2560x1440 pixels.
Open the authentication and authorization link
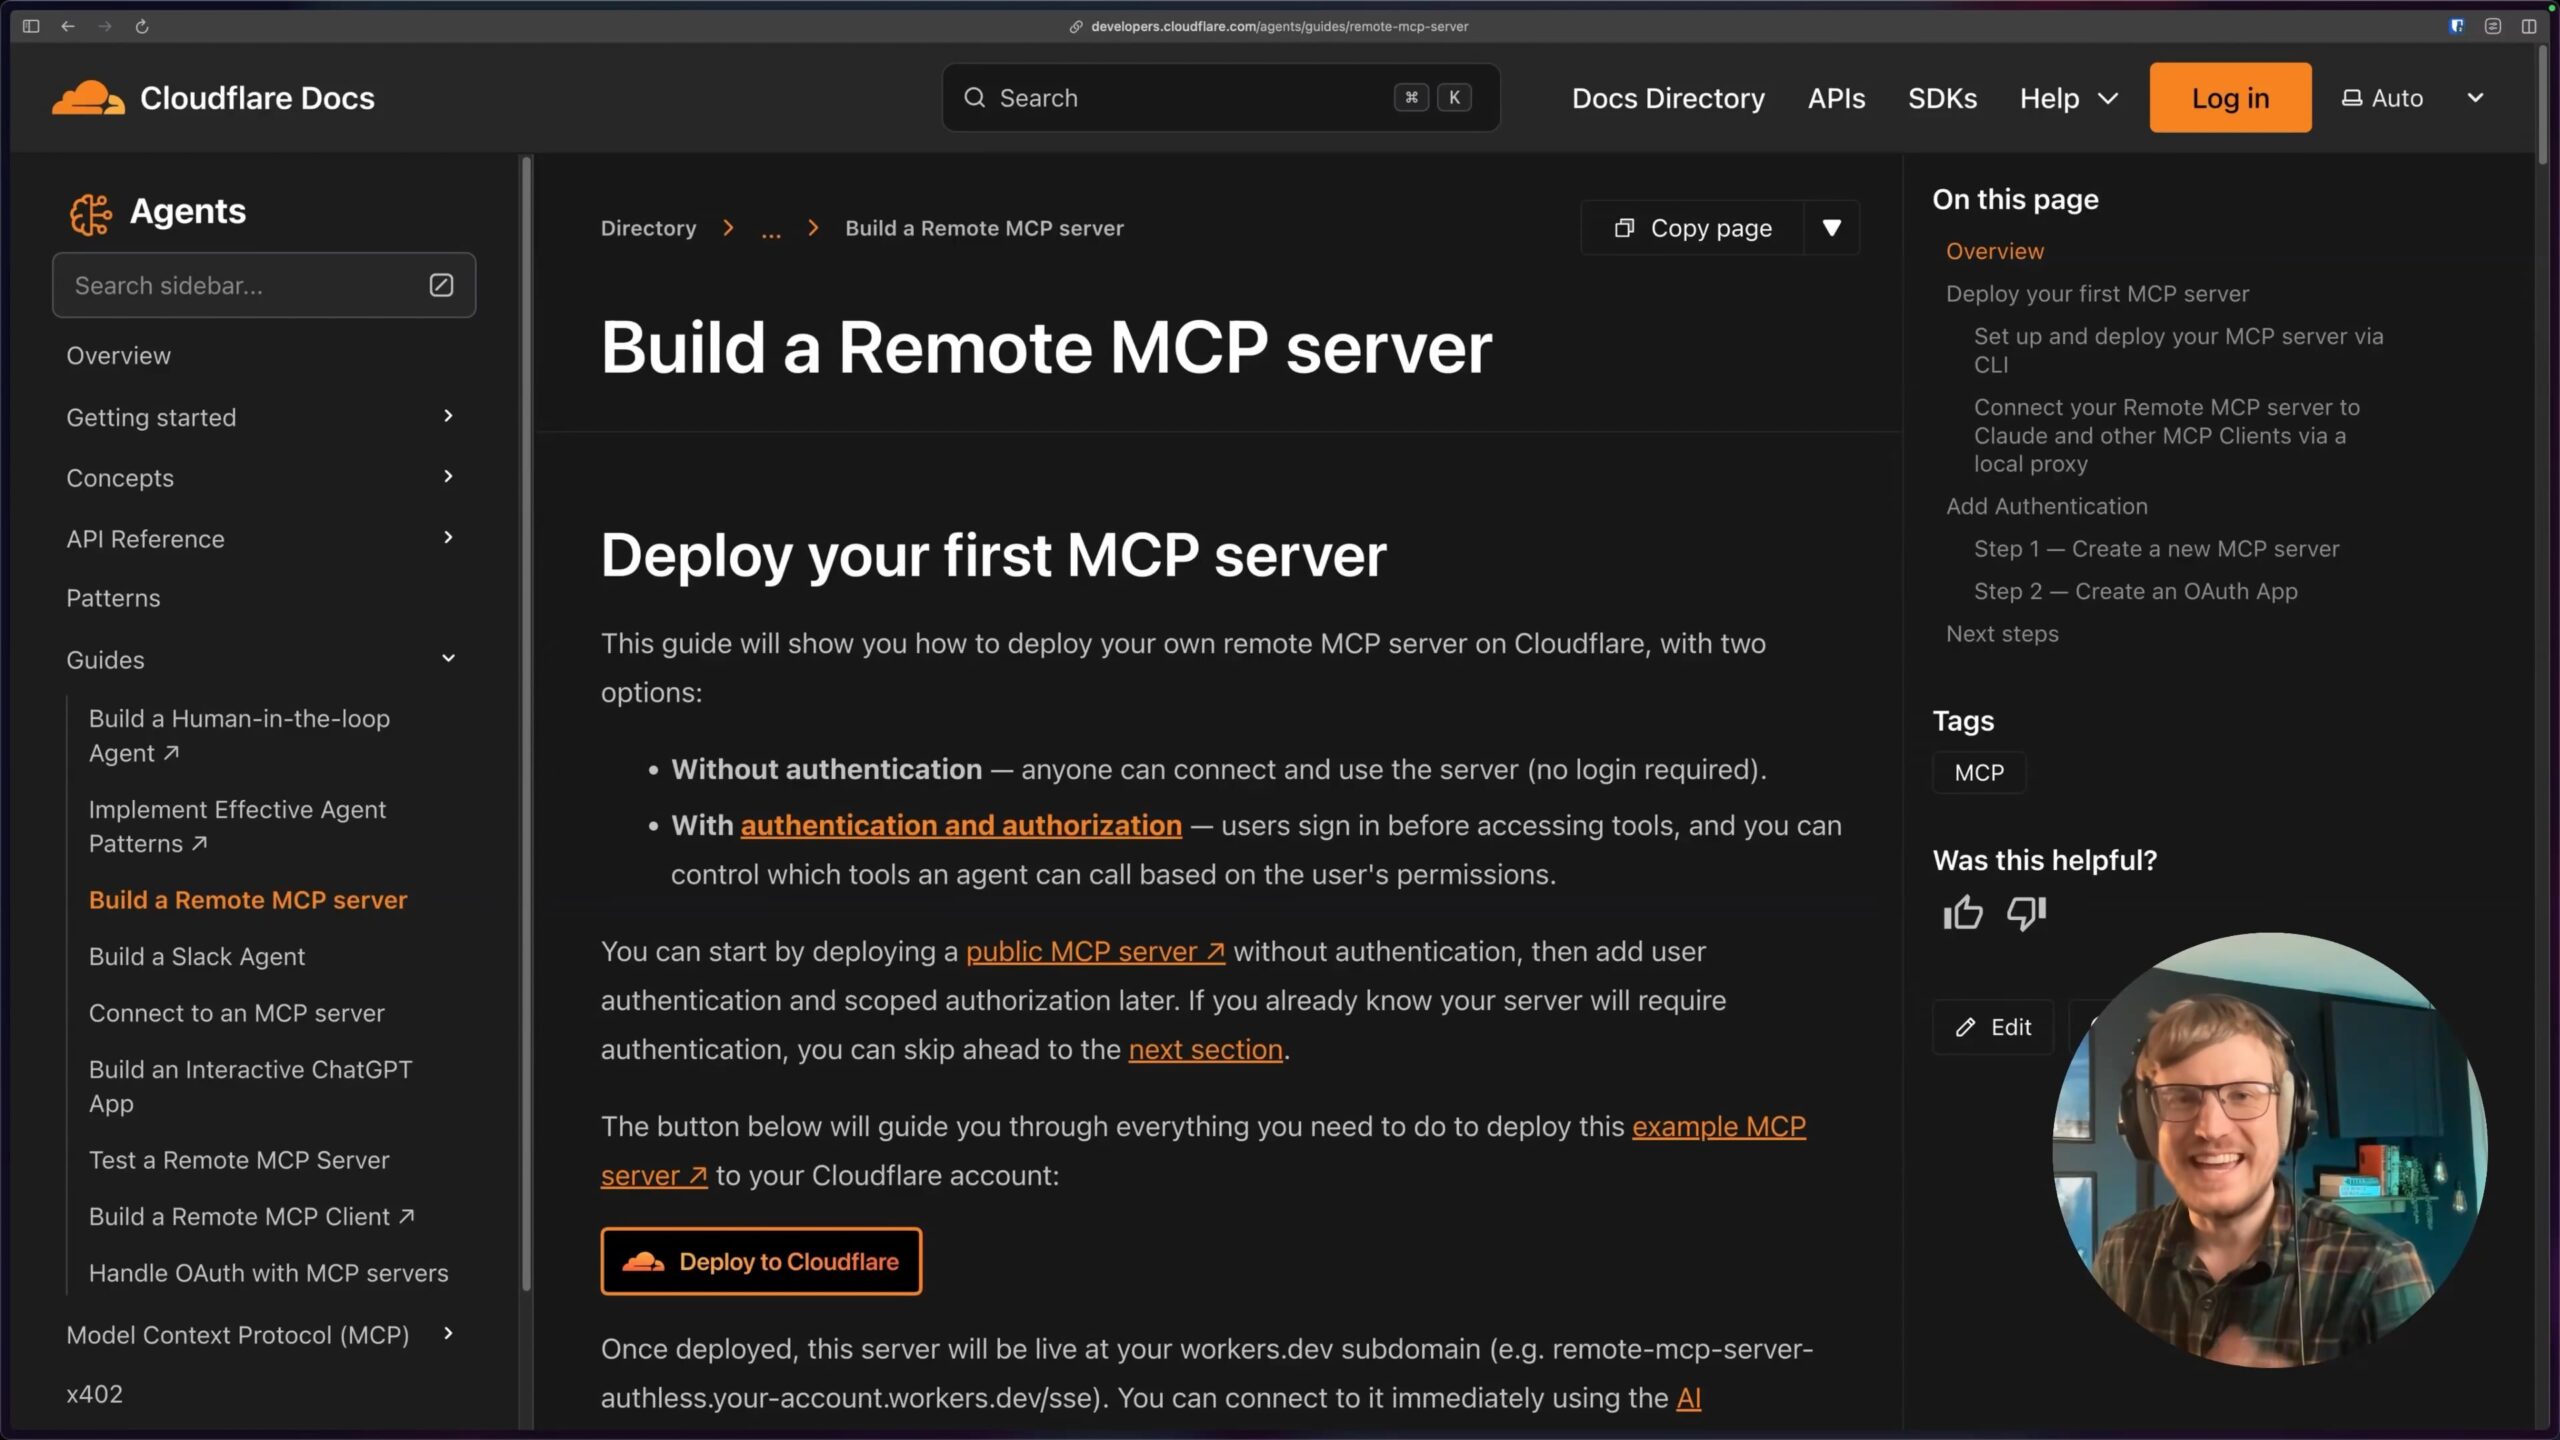(x=961, y=826)
